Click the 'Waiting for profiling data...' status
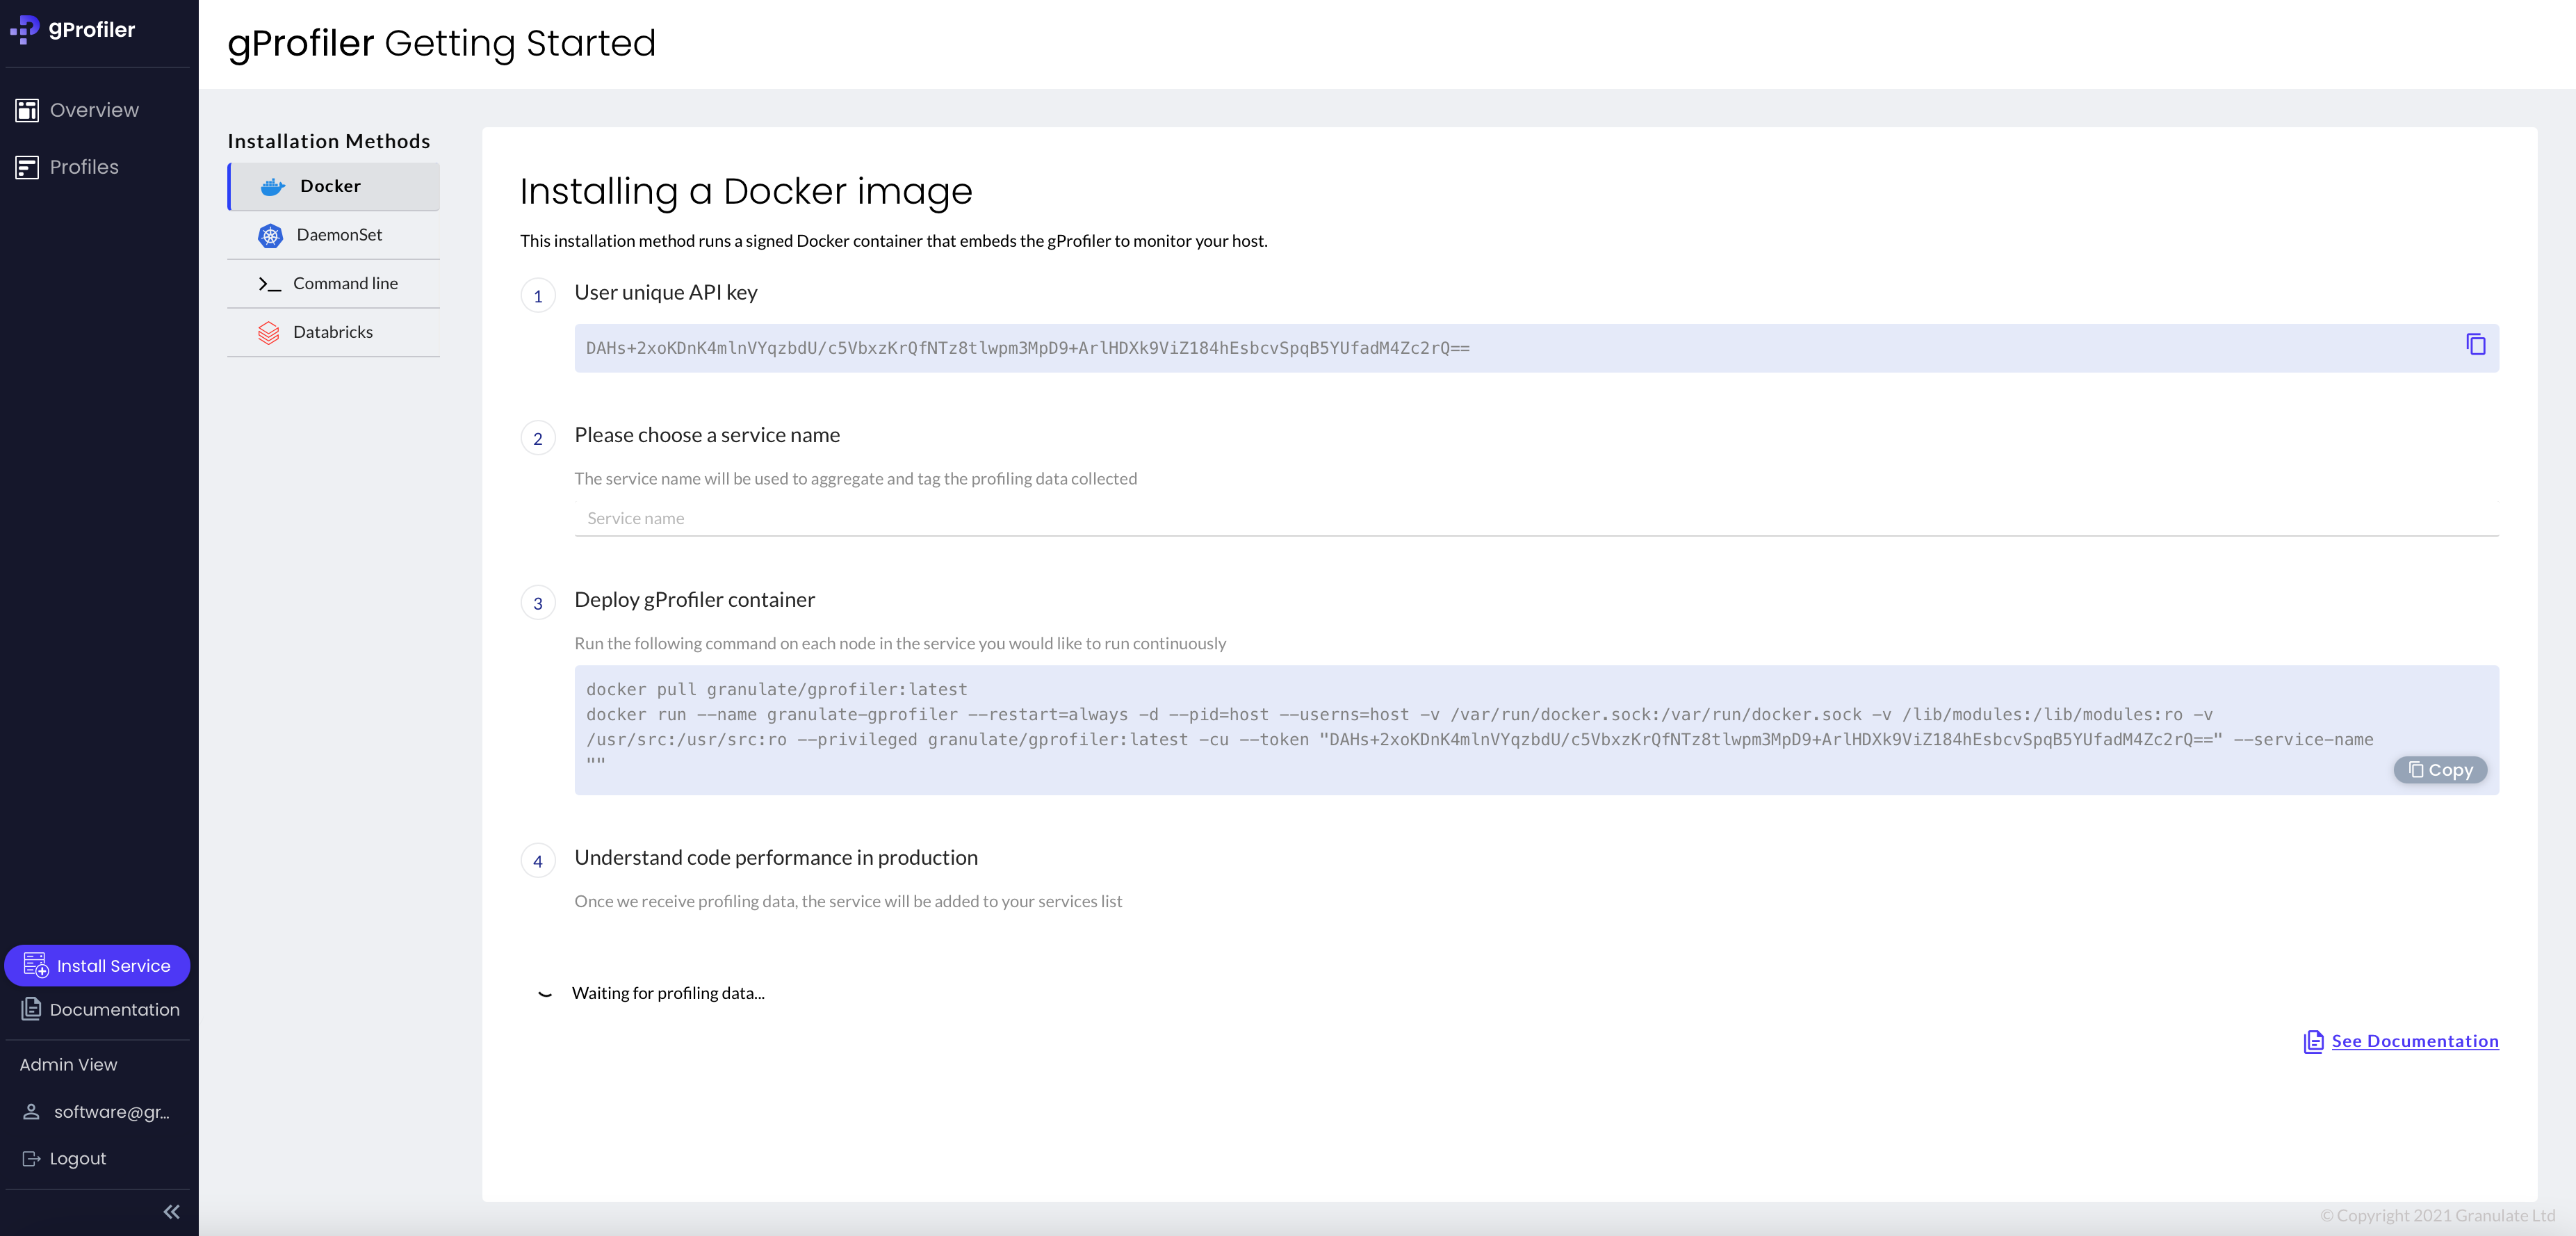This screenshot has width=2576, height=1236. tap(668, 993)
